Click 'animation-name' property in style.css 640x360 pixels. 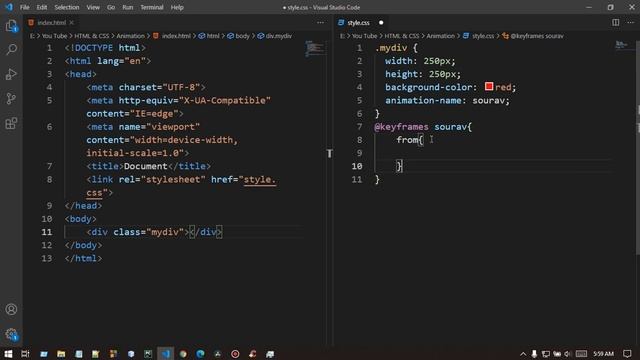tap(423, 100)
